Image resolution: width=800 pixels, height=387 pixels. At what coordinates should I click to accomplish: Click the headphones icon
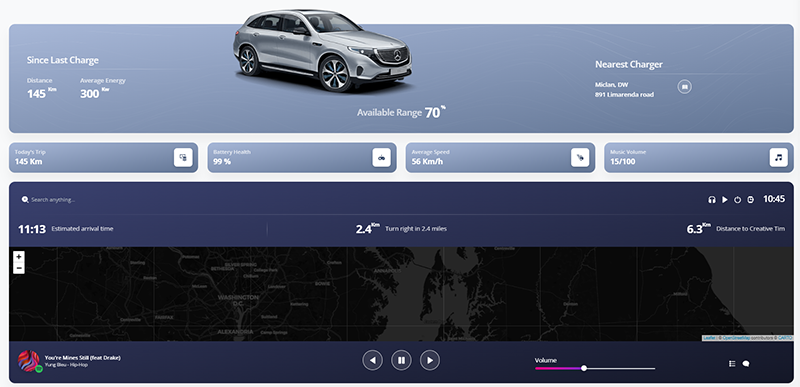pyautogui.click(x=711, y=200)
